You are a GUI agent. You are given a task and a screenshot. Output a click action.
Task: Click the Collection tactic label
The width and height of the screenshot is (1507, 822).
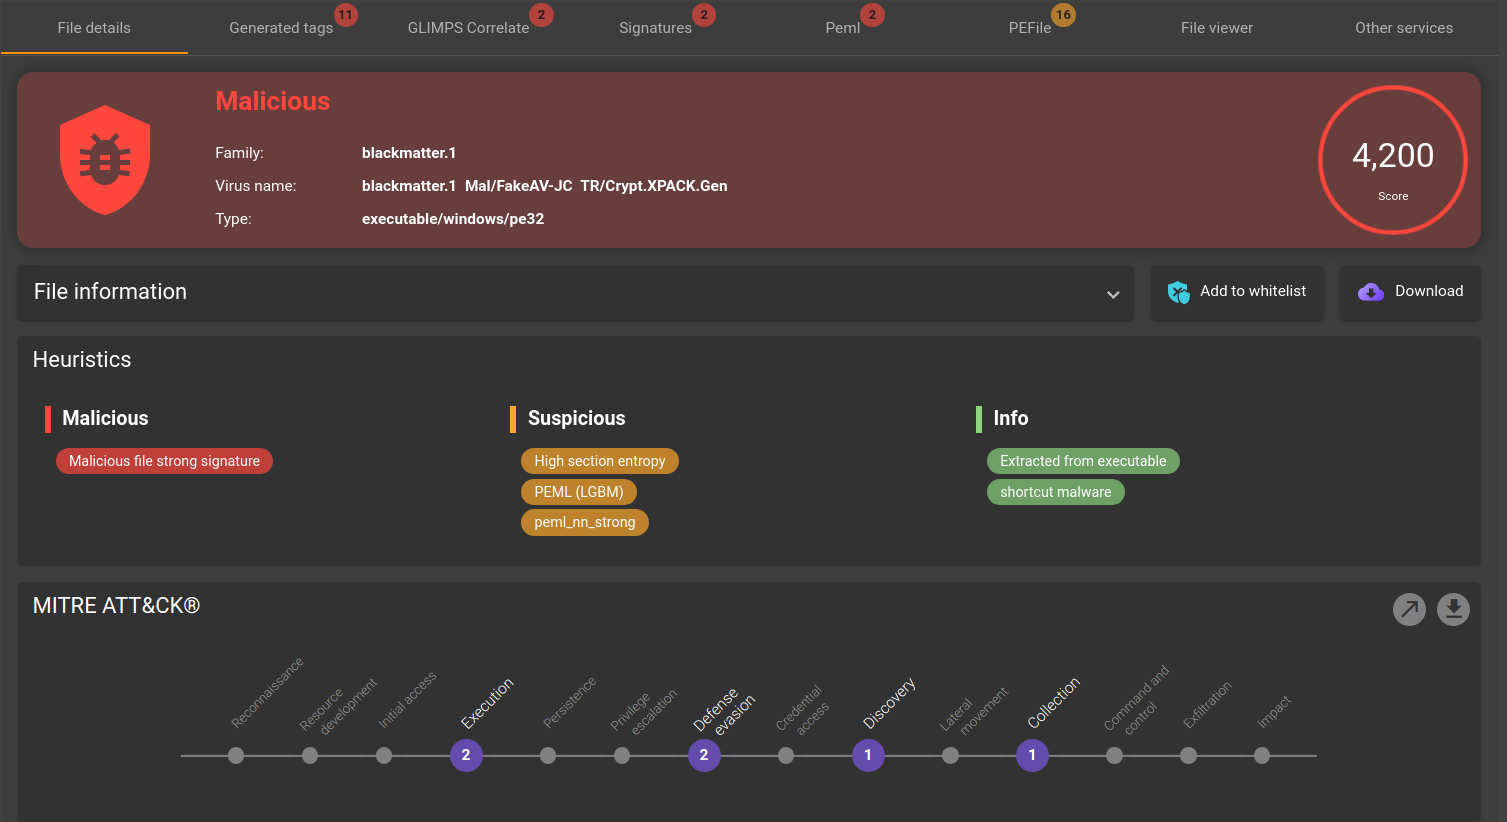(1054, 703)
